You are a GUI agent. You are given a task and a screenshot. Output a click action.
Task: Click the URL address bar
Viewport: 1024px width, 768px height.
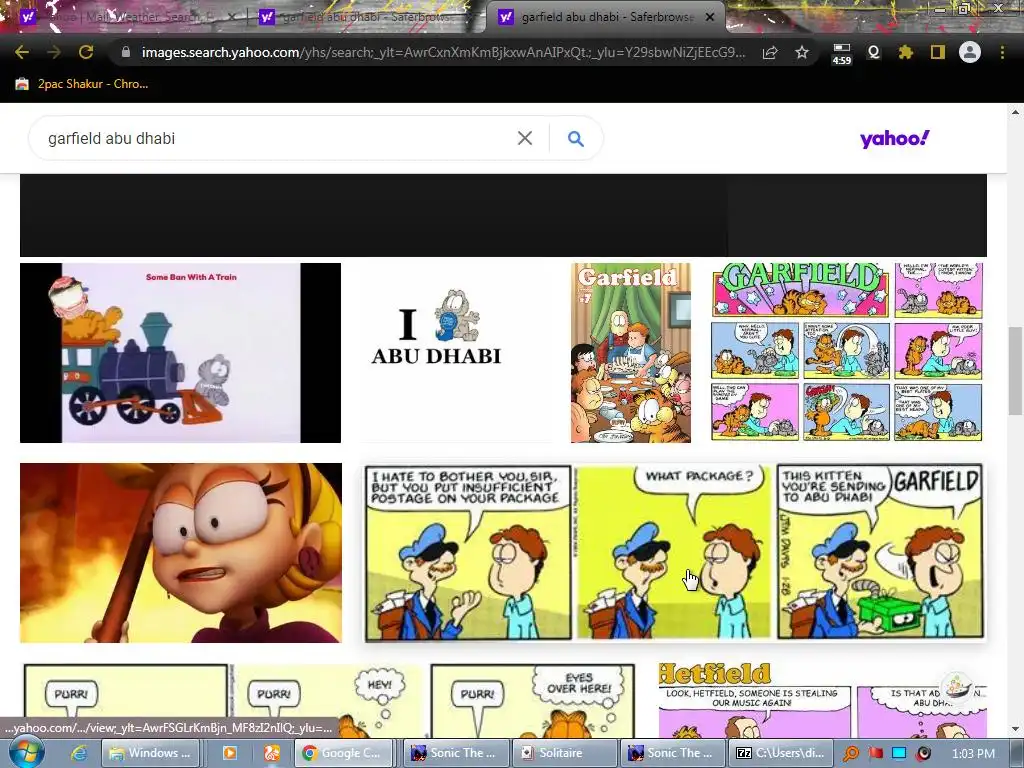pyautogui.click(x=443, y=53)
